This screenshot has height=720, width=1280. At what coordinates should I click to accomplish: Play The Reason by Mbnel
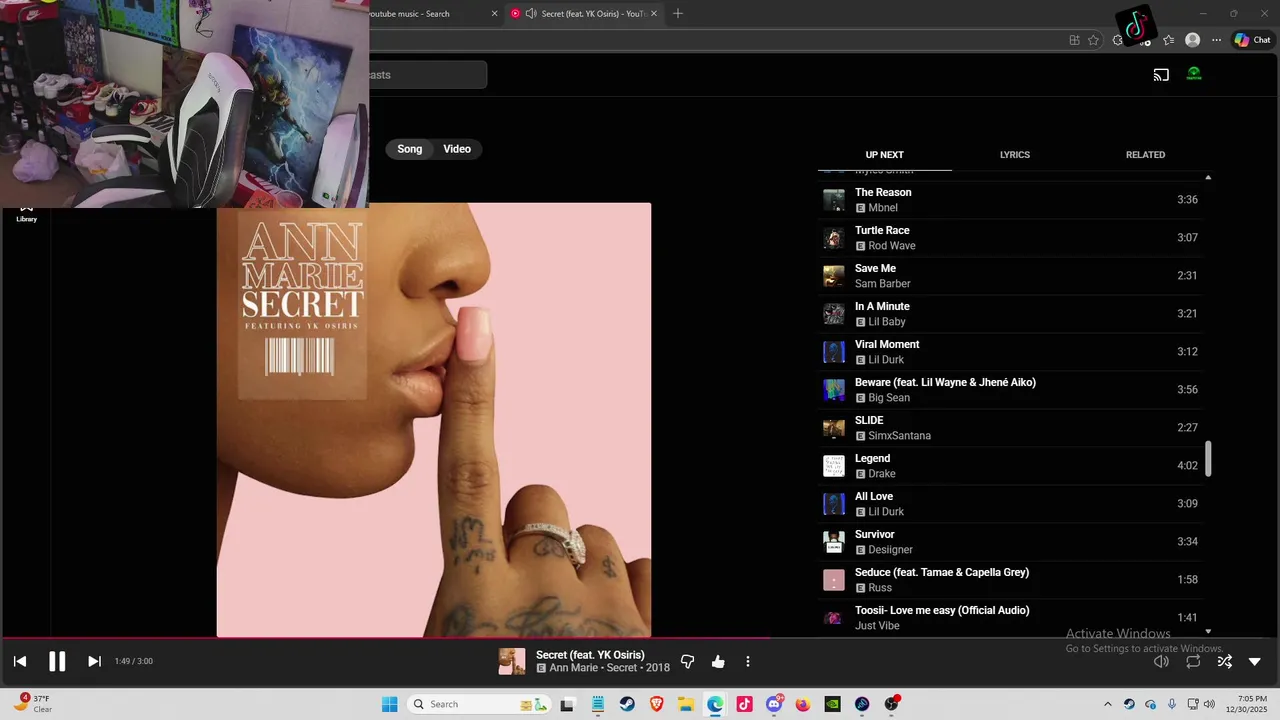click(1010, 200)
